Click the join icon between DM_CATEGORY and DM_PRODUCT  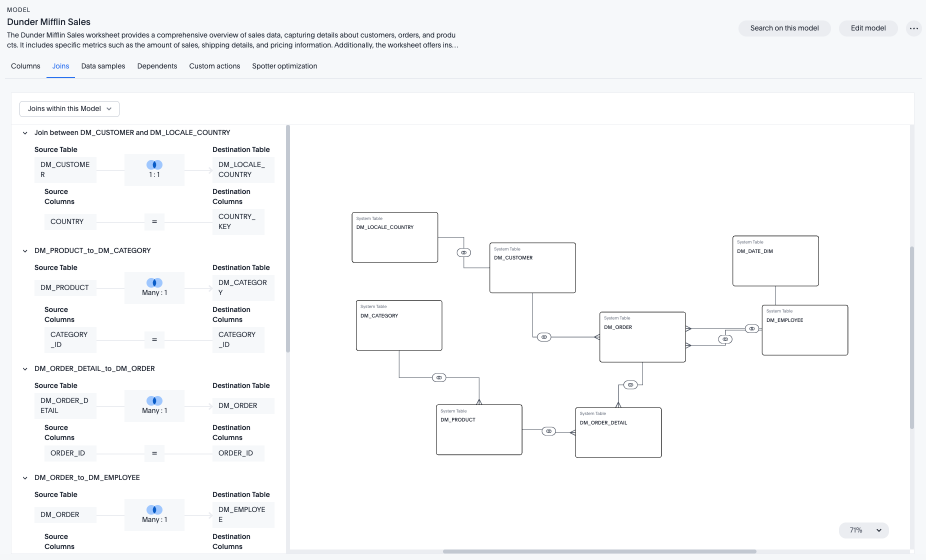tap(439, 377)
